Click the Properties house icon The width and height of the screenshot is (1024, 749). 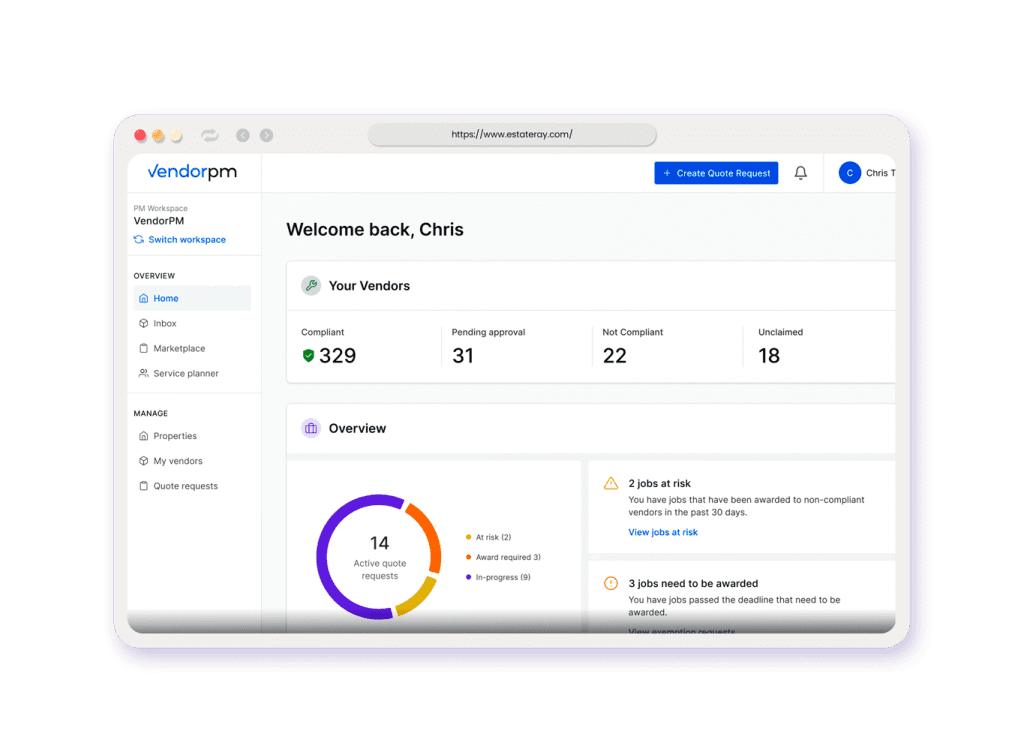tap(144, 436)
